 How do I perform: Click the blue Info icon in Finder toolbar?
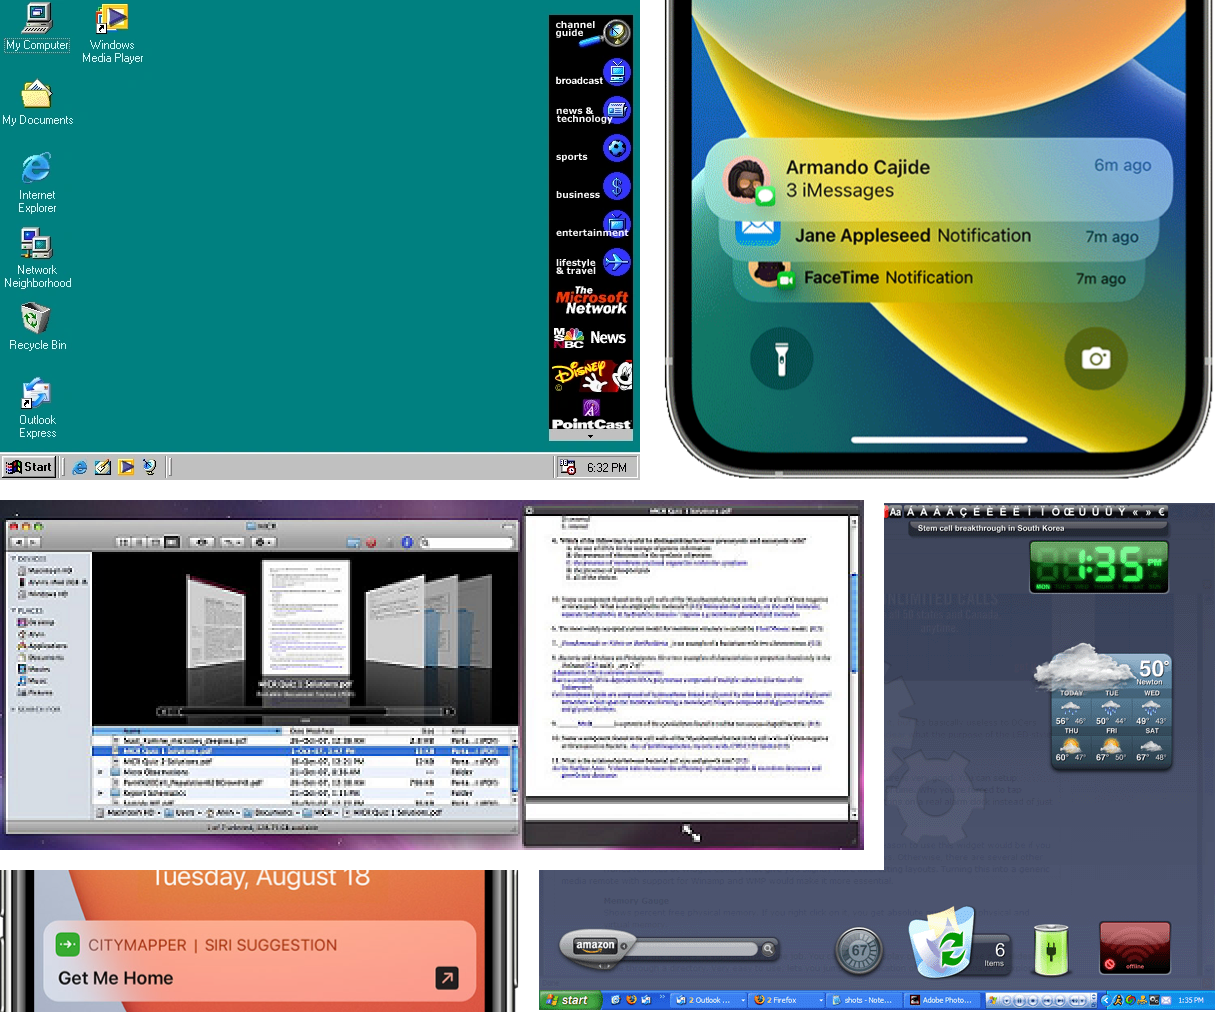407,542
